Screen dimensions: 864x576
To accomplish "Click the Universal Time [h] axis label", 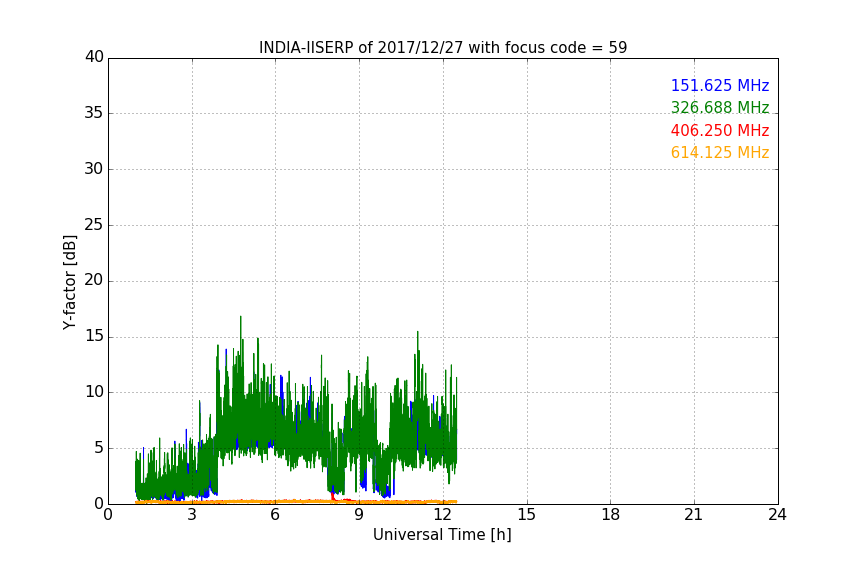I will pos(442,535).
